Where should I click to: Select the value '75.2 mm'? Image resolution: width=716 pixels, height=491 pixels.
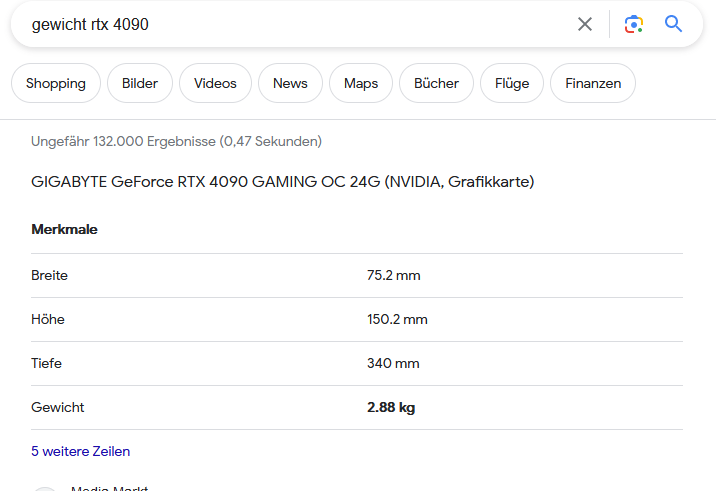[x=394, y=275]
